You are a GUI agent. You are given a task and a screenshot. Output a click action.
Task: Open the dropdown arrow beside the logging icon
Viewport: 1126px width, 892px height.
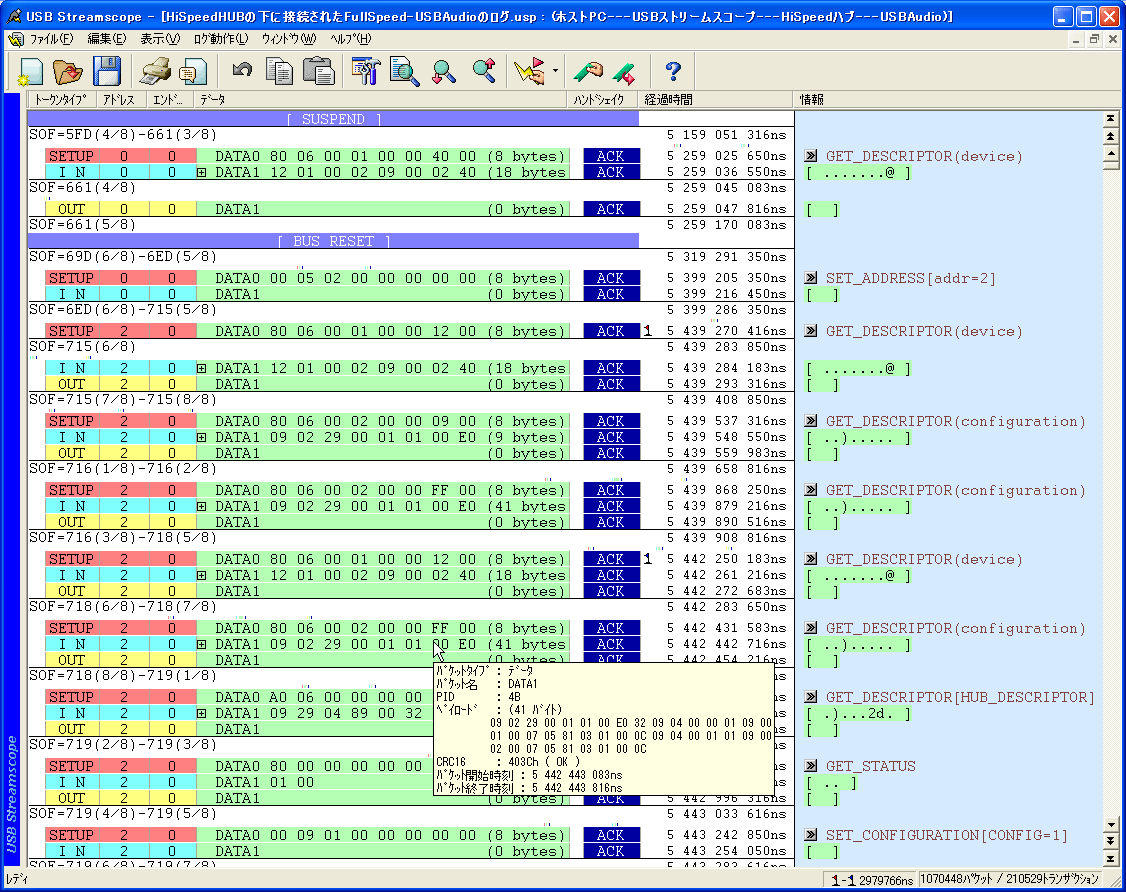[555, 71]
